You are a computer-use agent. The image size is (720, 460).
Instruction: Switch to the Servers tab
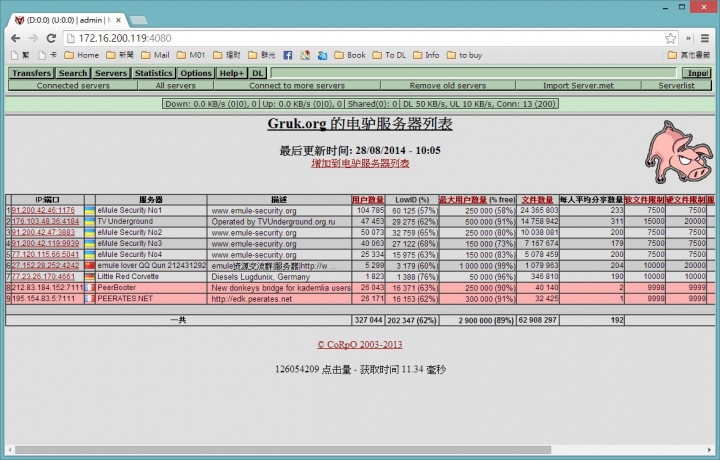[111, 73]
